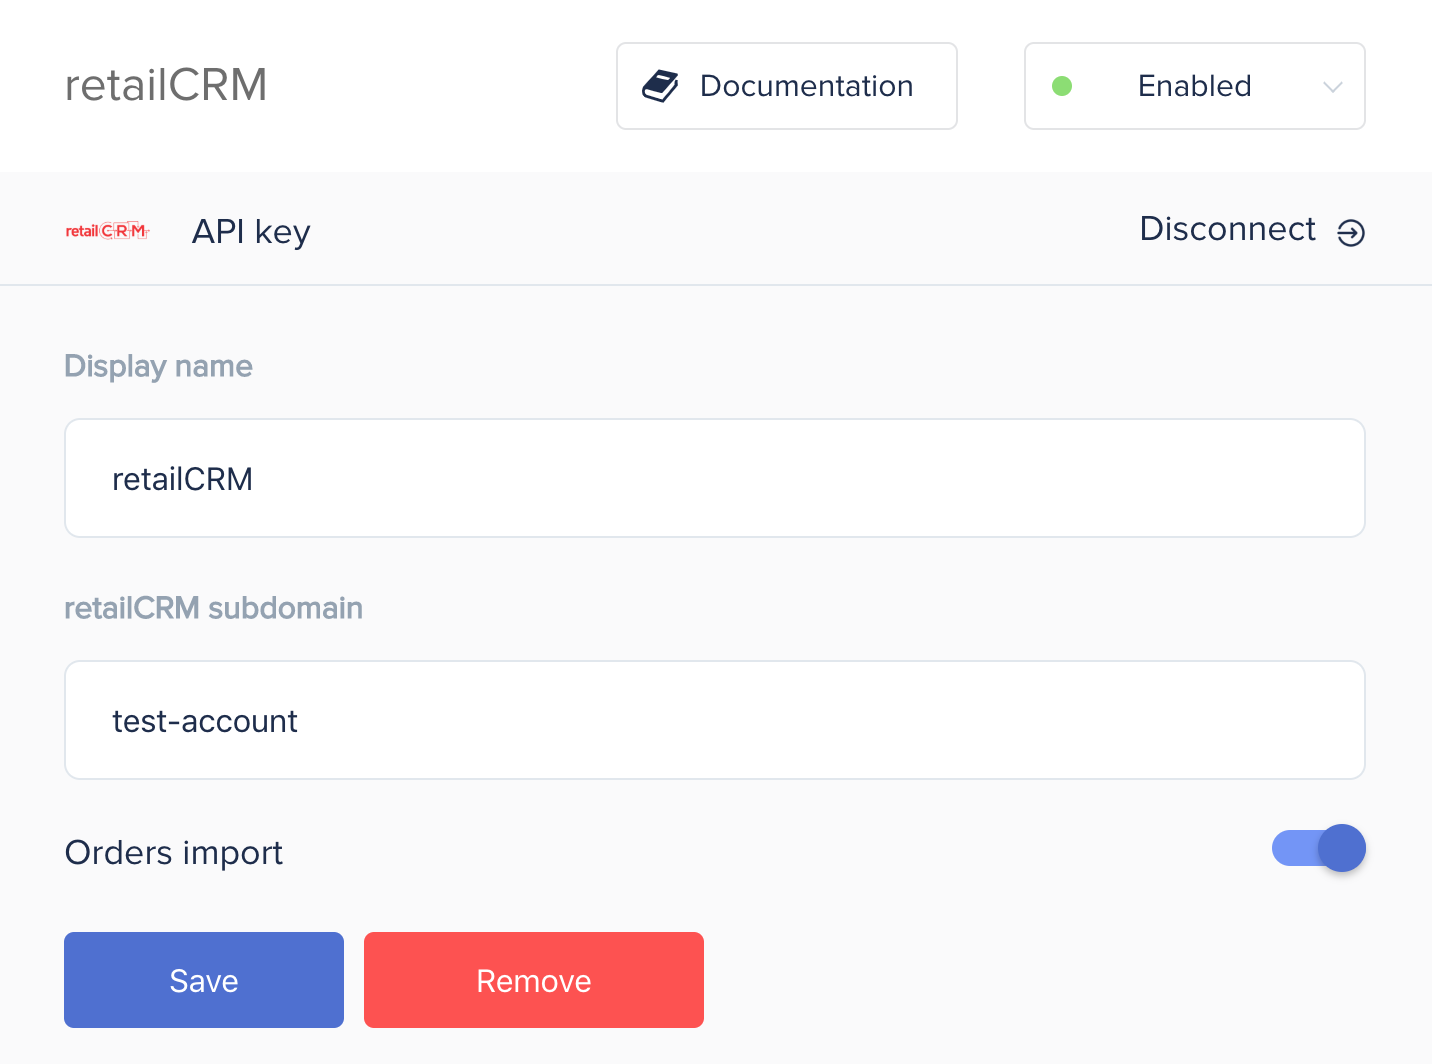Click the green status dot indicator

tap(1062, 86)
